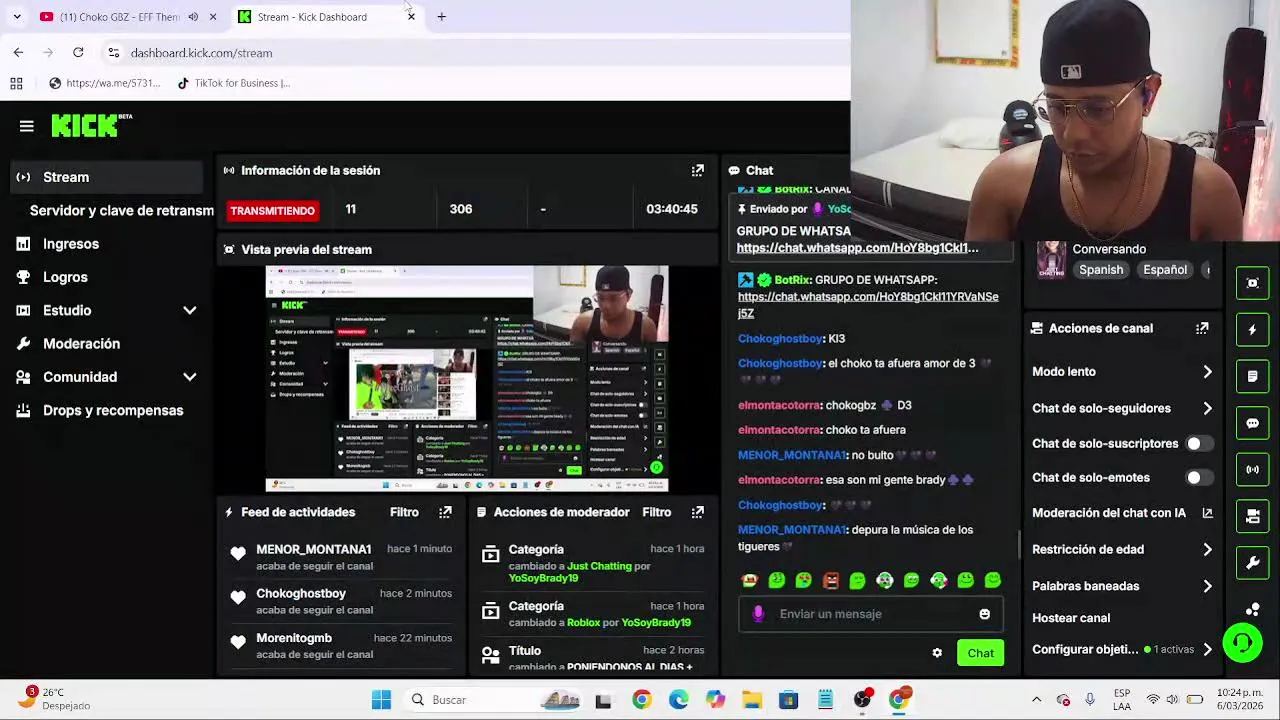Open a new browser tab
1280x720 pixels.
(441, 17)
